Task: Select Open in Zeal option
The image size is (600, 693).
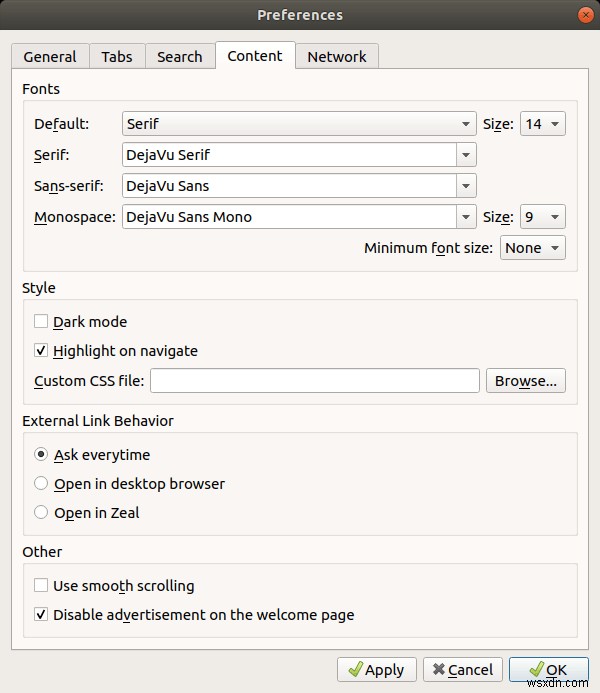Action: pos(41,513)
